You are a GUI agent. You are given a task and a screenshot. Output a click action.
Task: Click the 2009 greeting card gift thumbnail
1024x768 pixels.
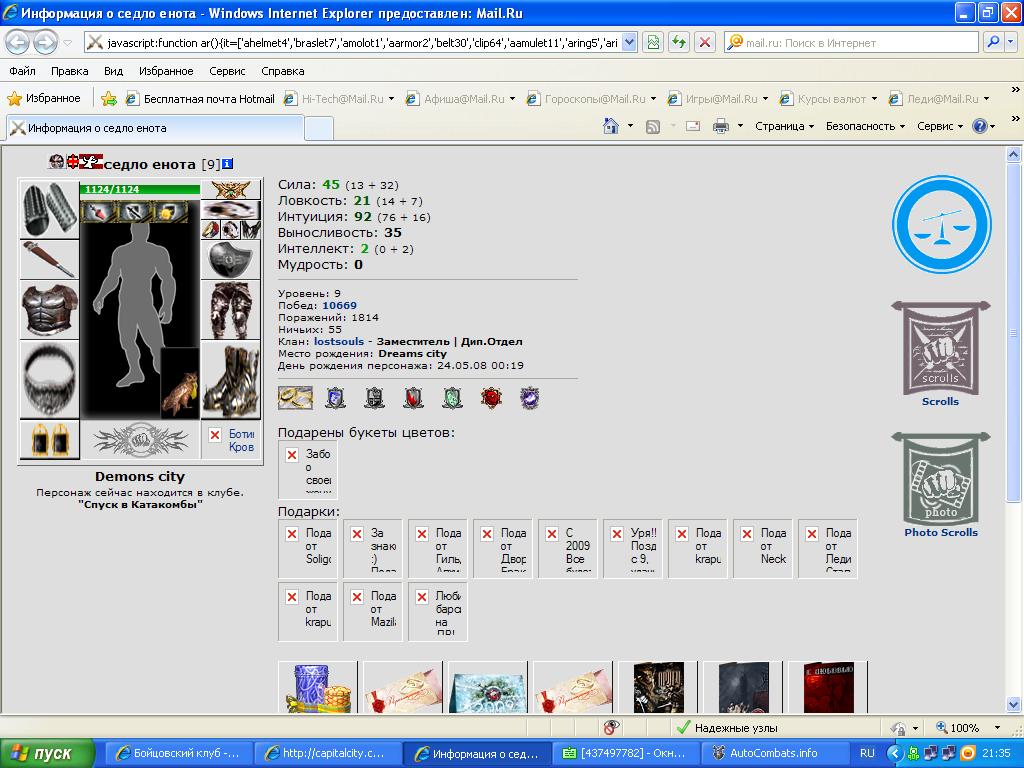tap(488, 687)
